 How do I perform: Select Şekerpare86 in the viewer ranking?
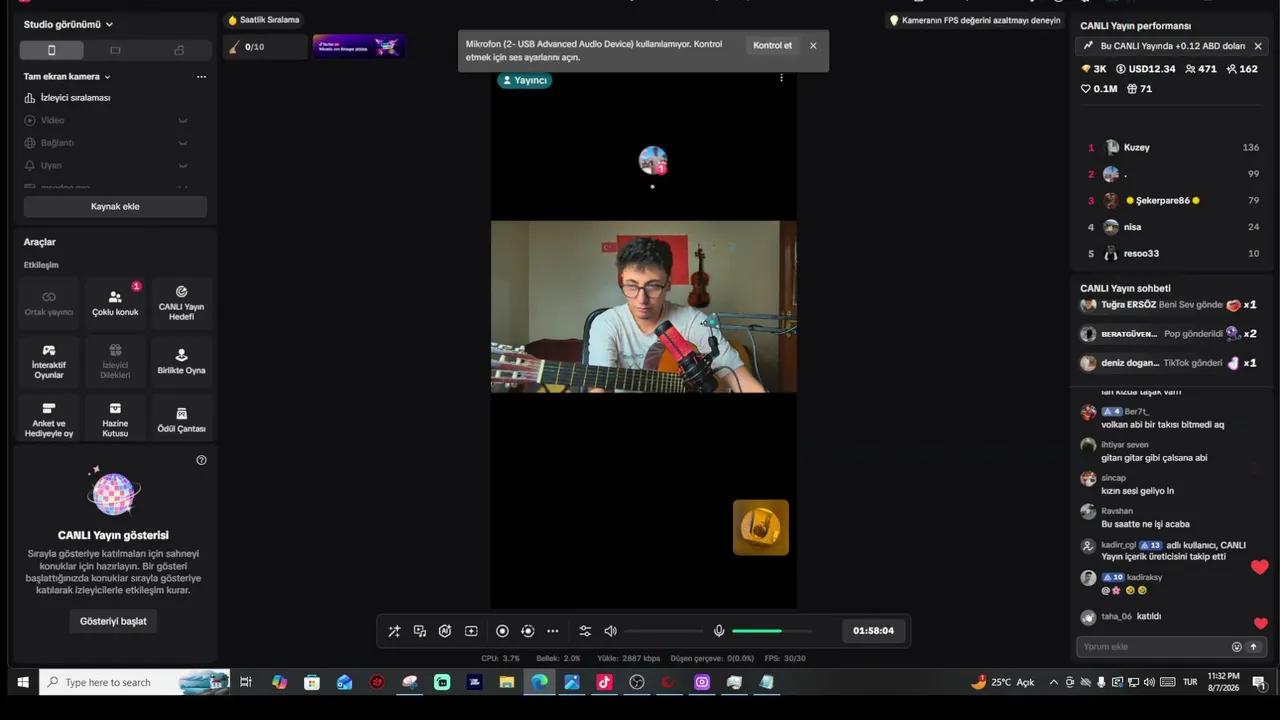point(1173,200)
